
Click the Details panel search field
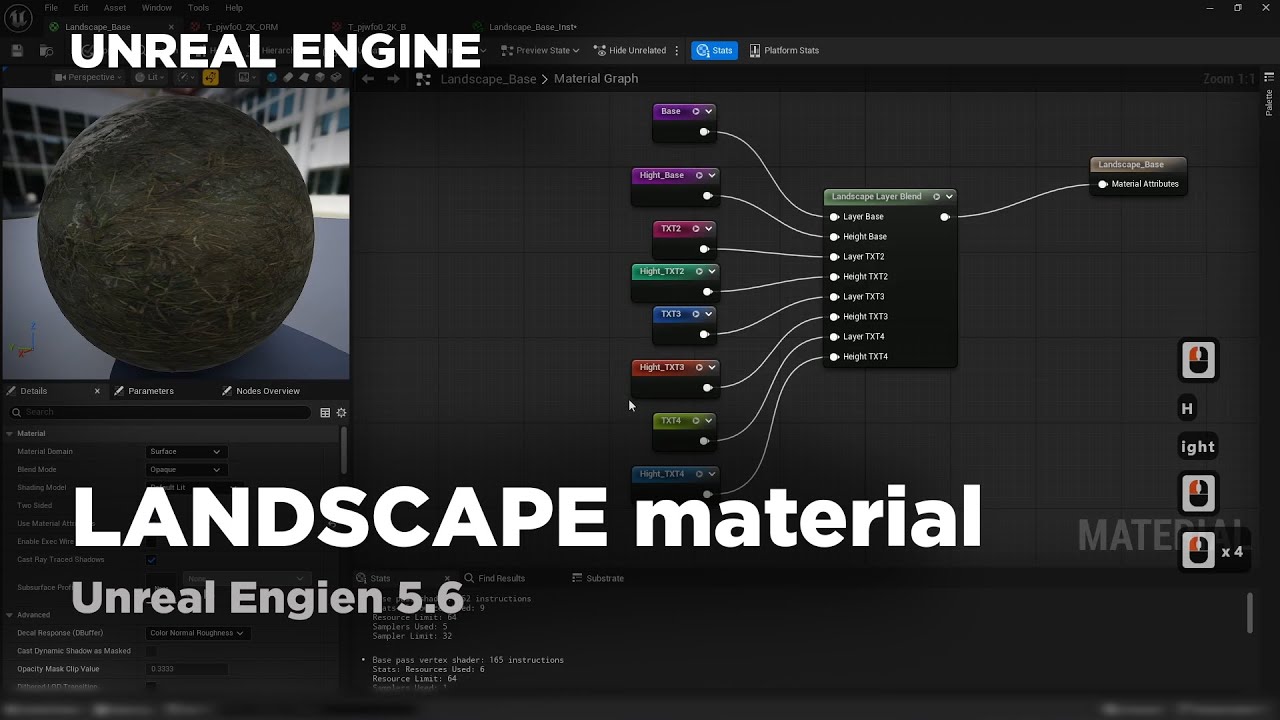click(160, 412)
